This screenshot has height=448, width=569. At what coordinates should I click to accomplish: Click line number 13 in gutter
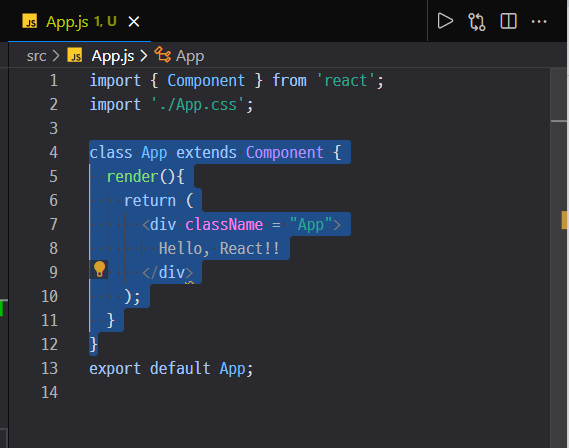(x=50, y=368)
